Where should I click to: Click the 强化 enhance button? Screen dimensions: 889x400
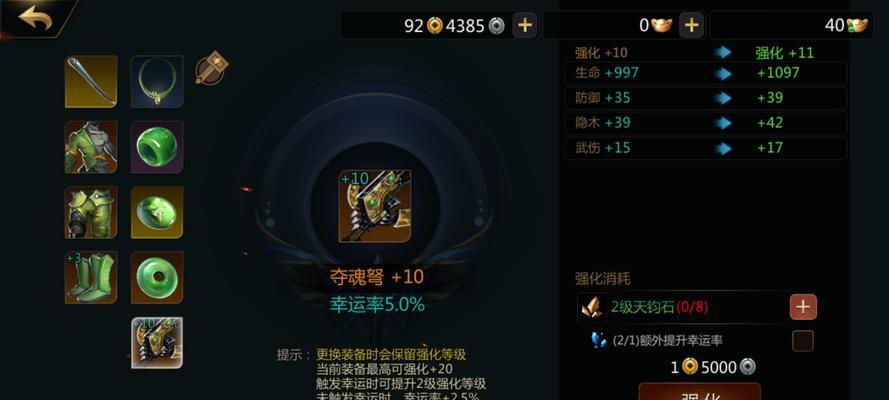pos(700,392)
